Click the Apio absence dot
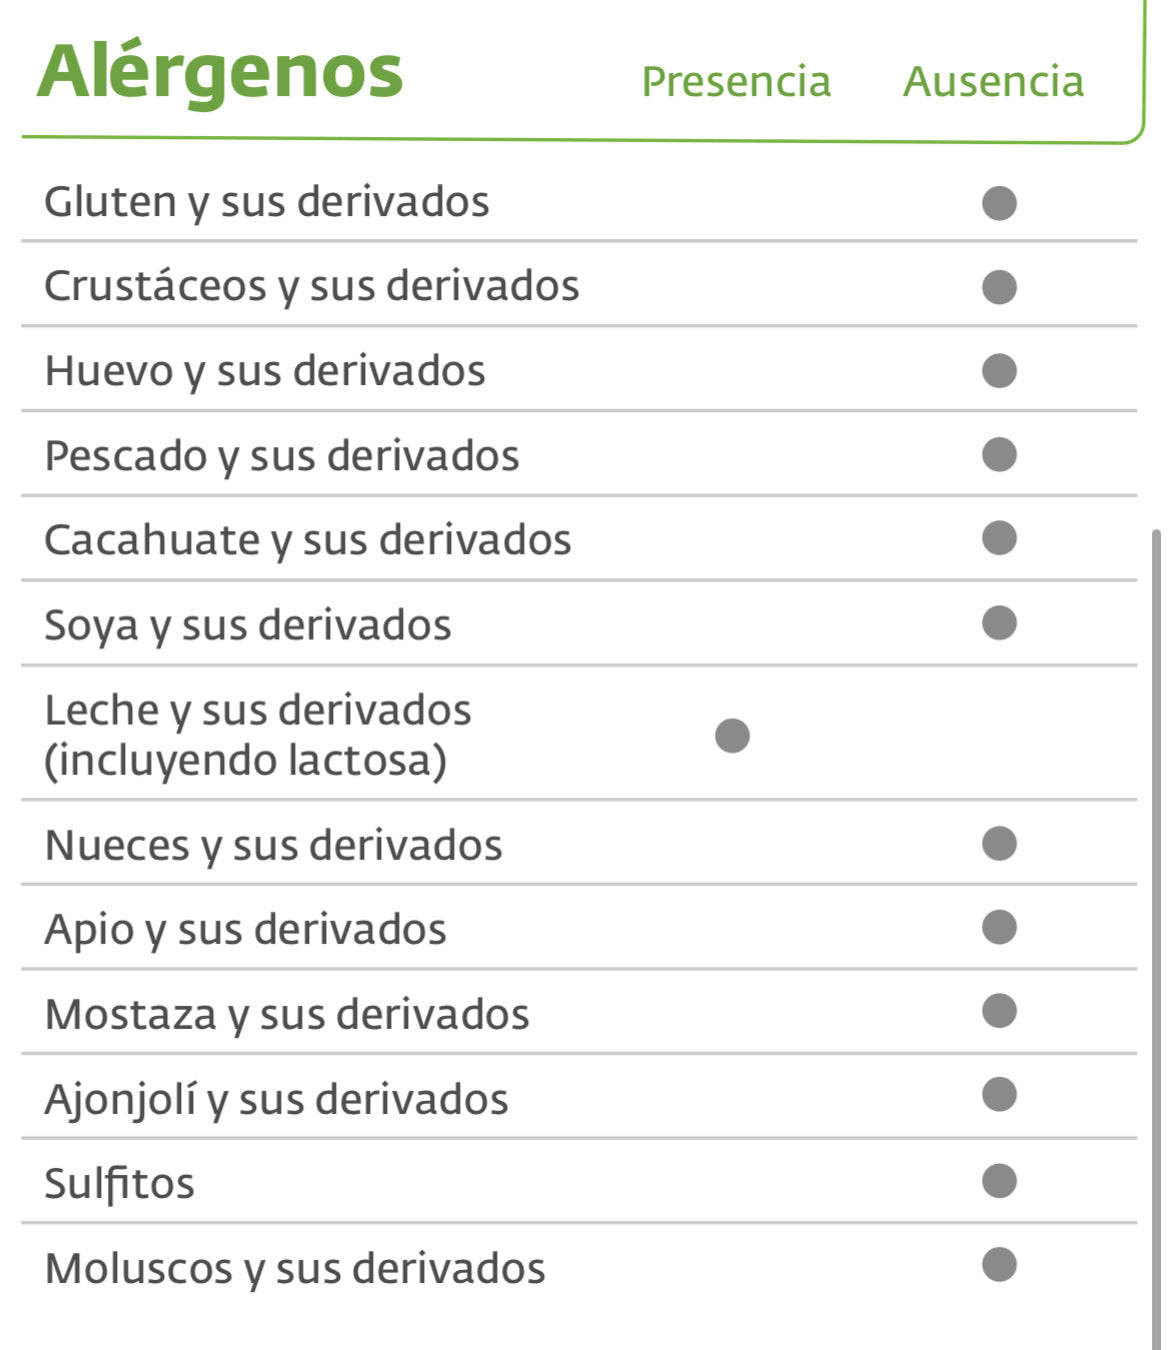This screenshot has width=1170, height=1350. pos(999,927)
